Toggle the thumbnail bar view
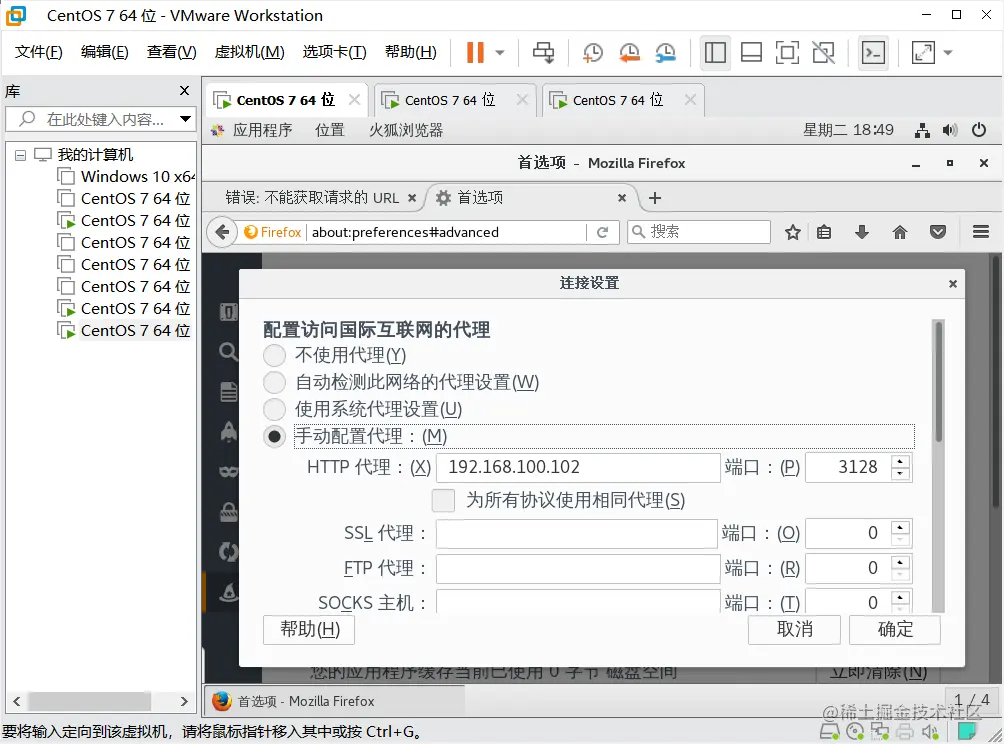Image resolution: width=1004 pixels, height=744 pixels. tap(751, 53)
